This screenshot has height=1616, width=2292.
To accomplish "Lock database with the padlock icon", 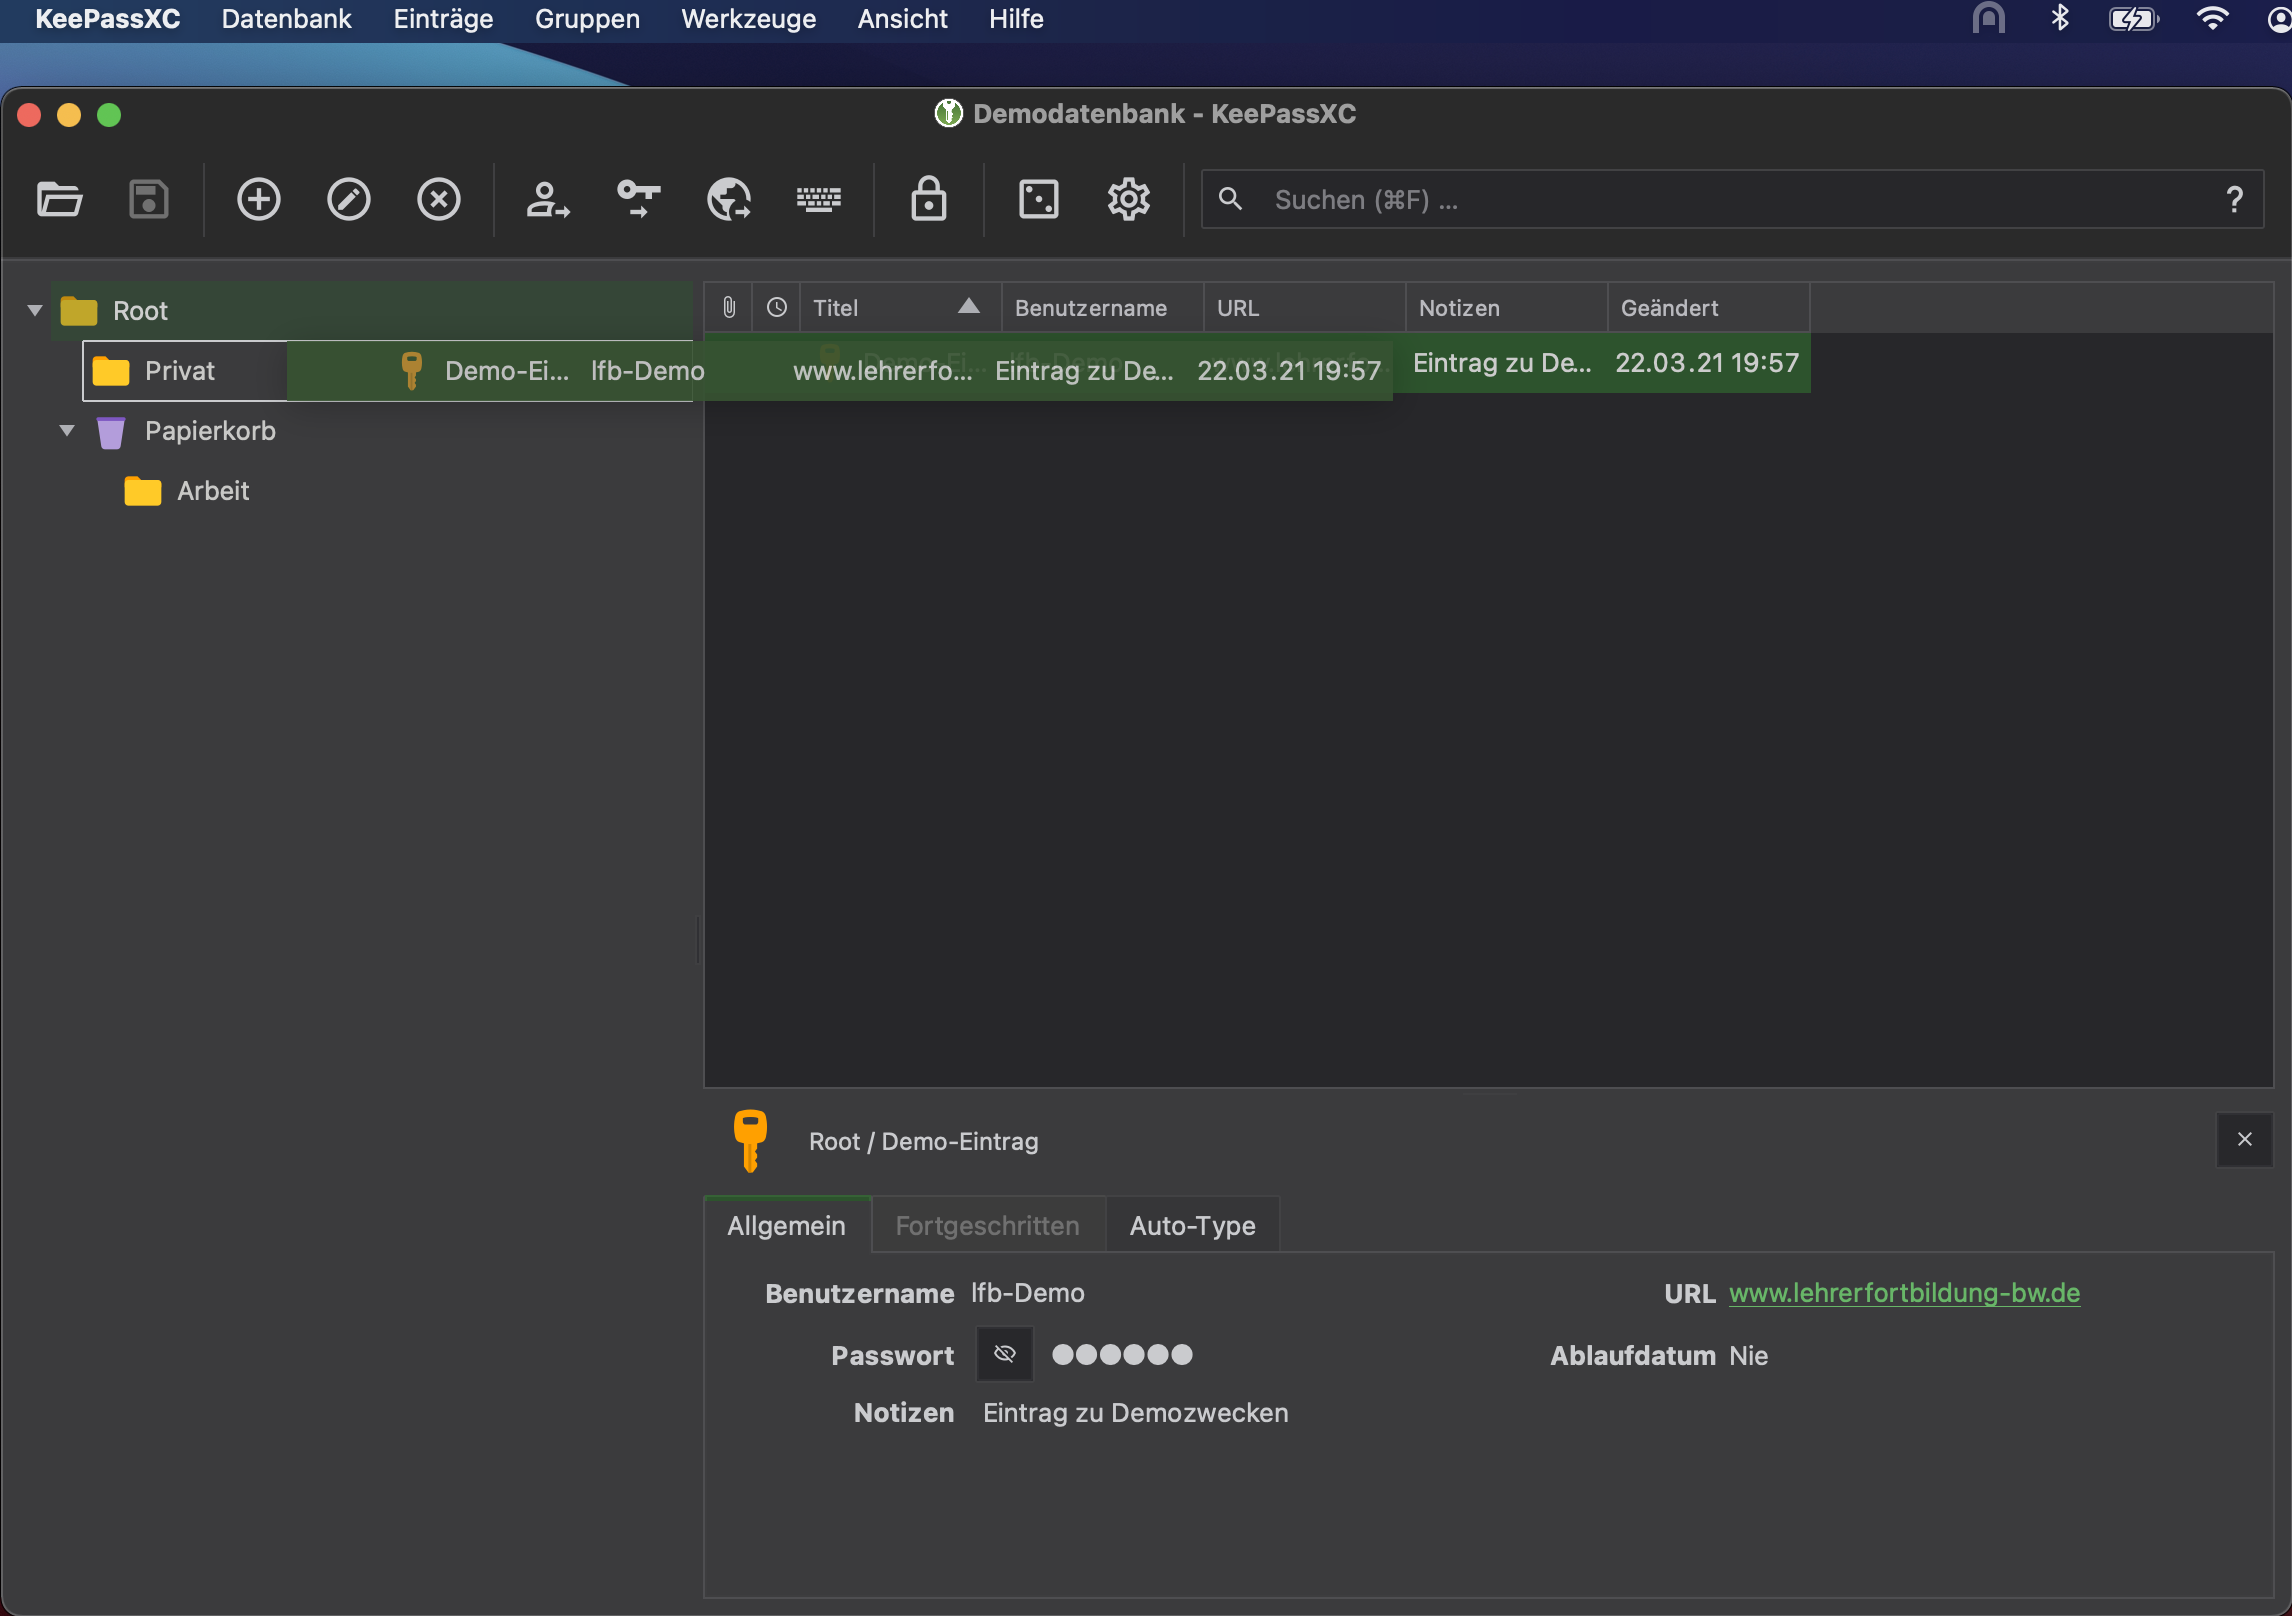I will pos(928,200).
